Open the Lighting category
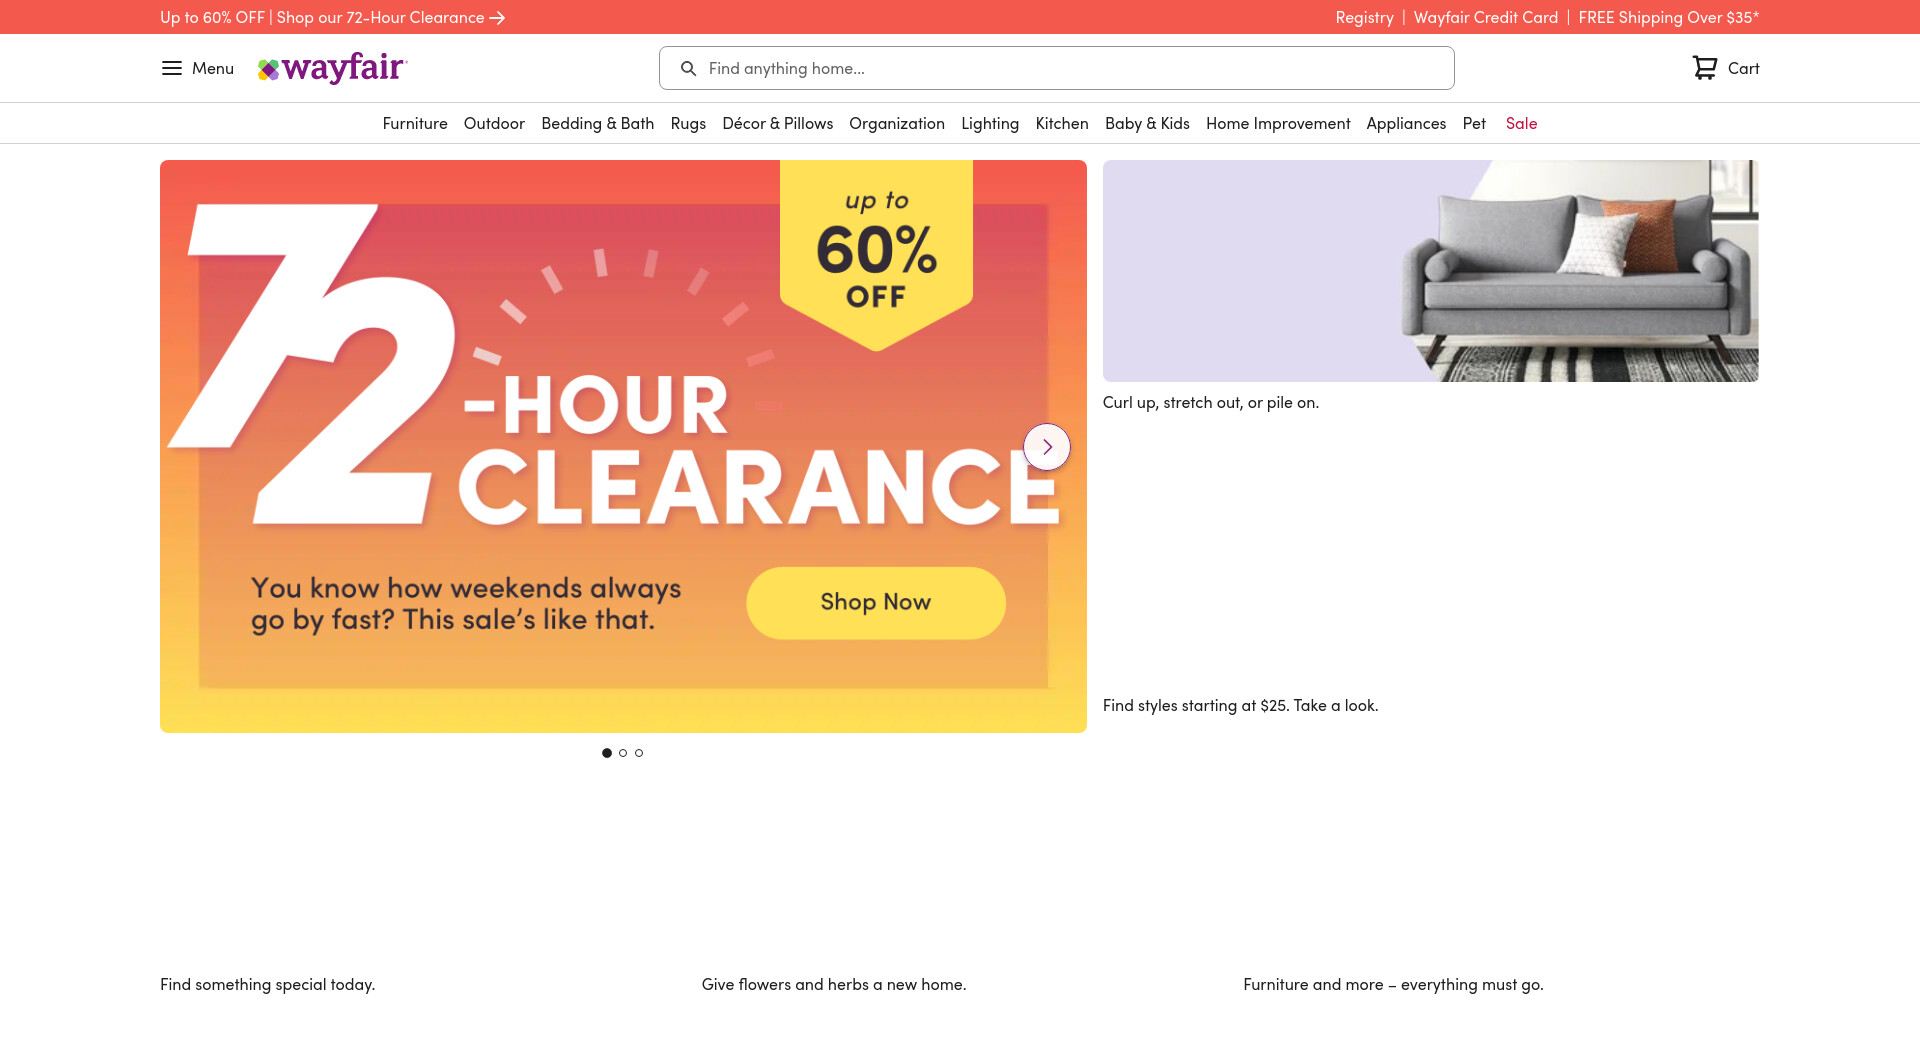This screenshot has width=1920, height=1040. (990, 123)
